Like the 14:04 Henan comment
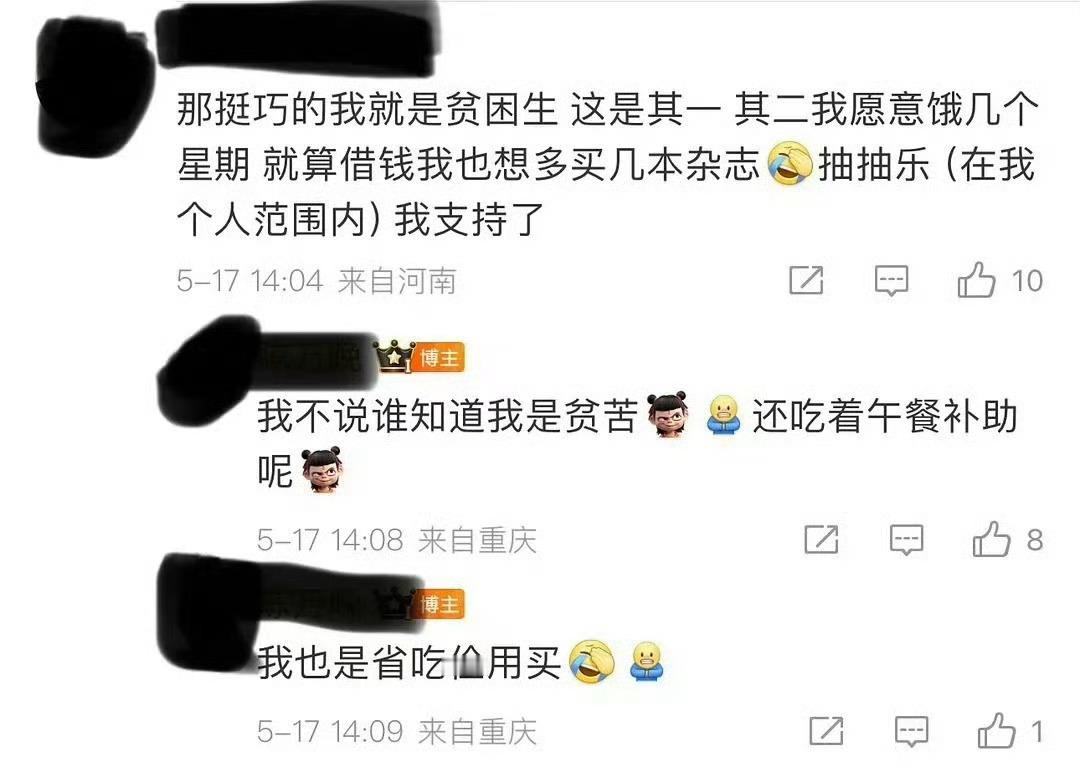The image size is (1080, 778). pyautogui.click(x=976, y=280)
